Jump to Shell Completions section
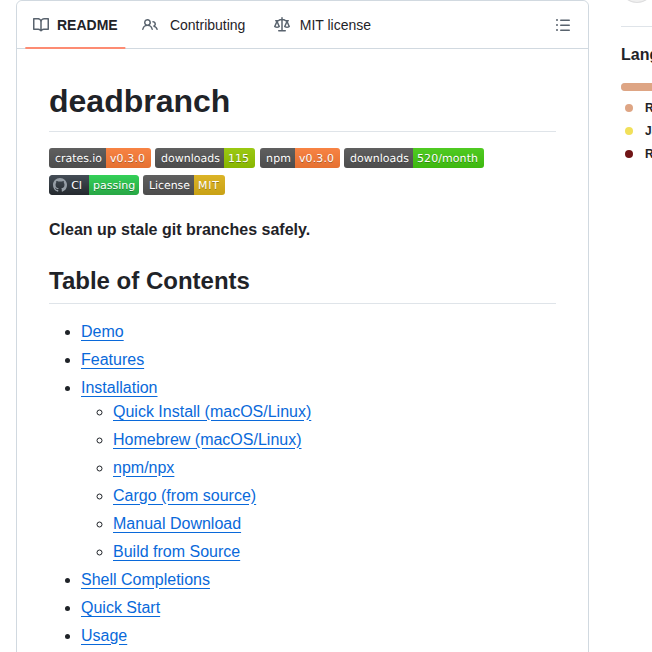This screenshot has height=652, width=652. pyautogui.click(x=146, y=580)
